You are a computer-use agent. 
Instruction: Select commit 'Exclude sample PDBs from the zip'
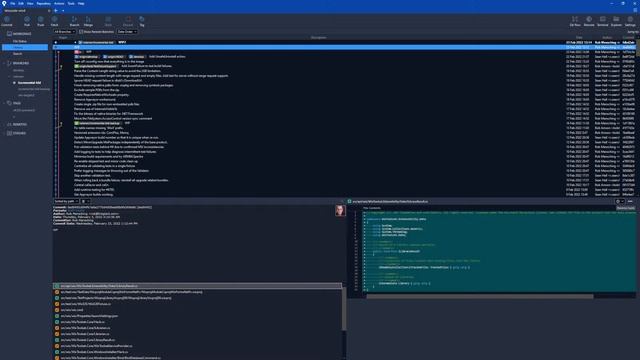point(96,90)
